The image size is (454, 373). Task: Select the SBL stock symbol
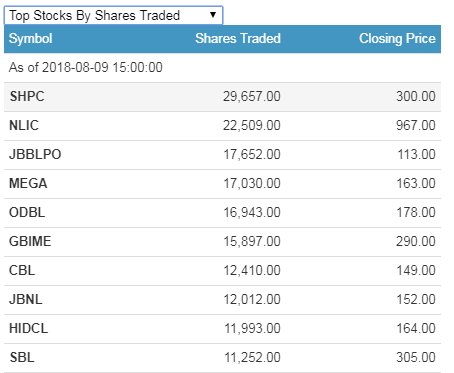(22, 358)
